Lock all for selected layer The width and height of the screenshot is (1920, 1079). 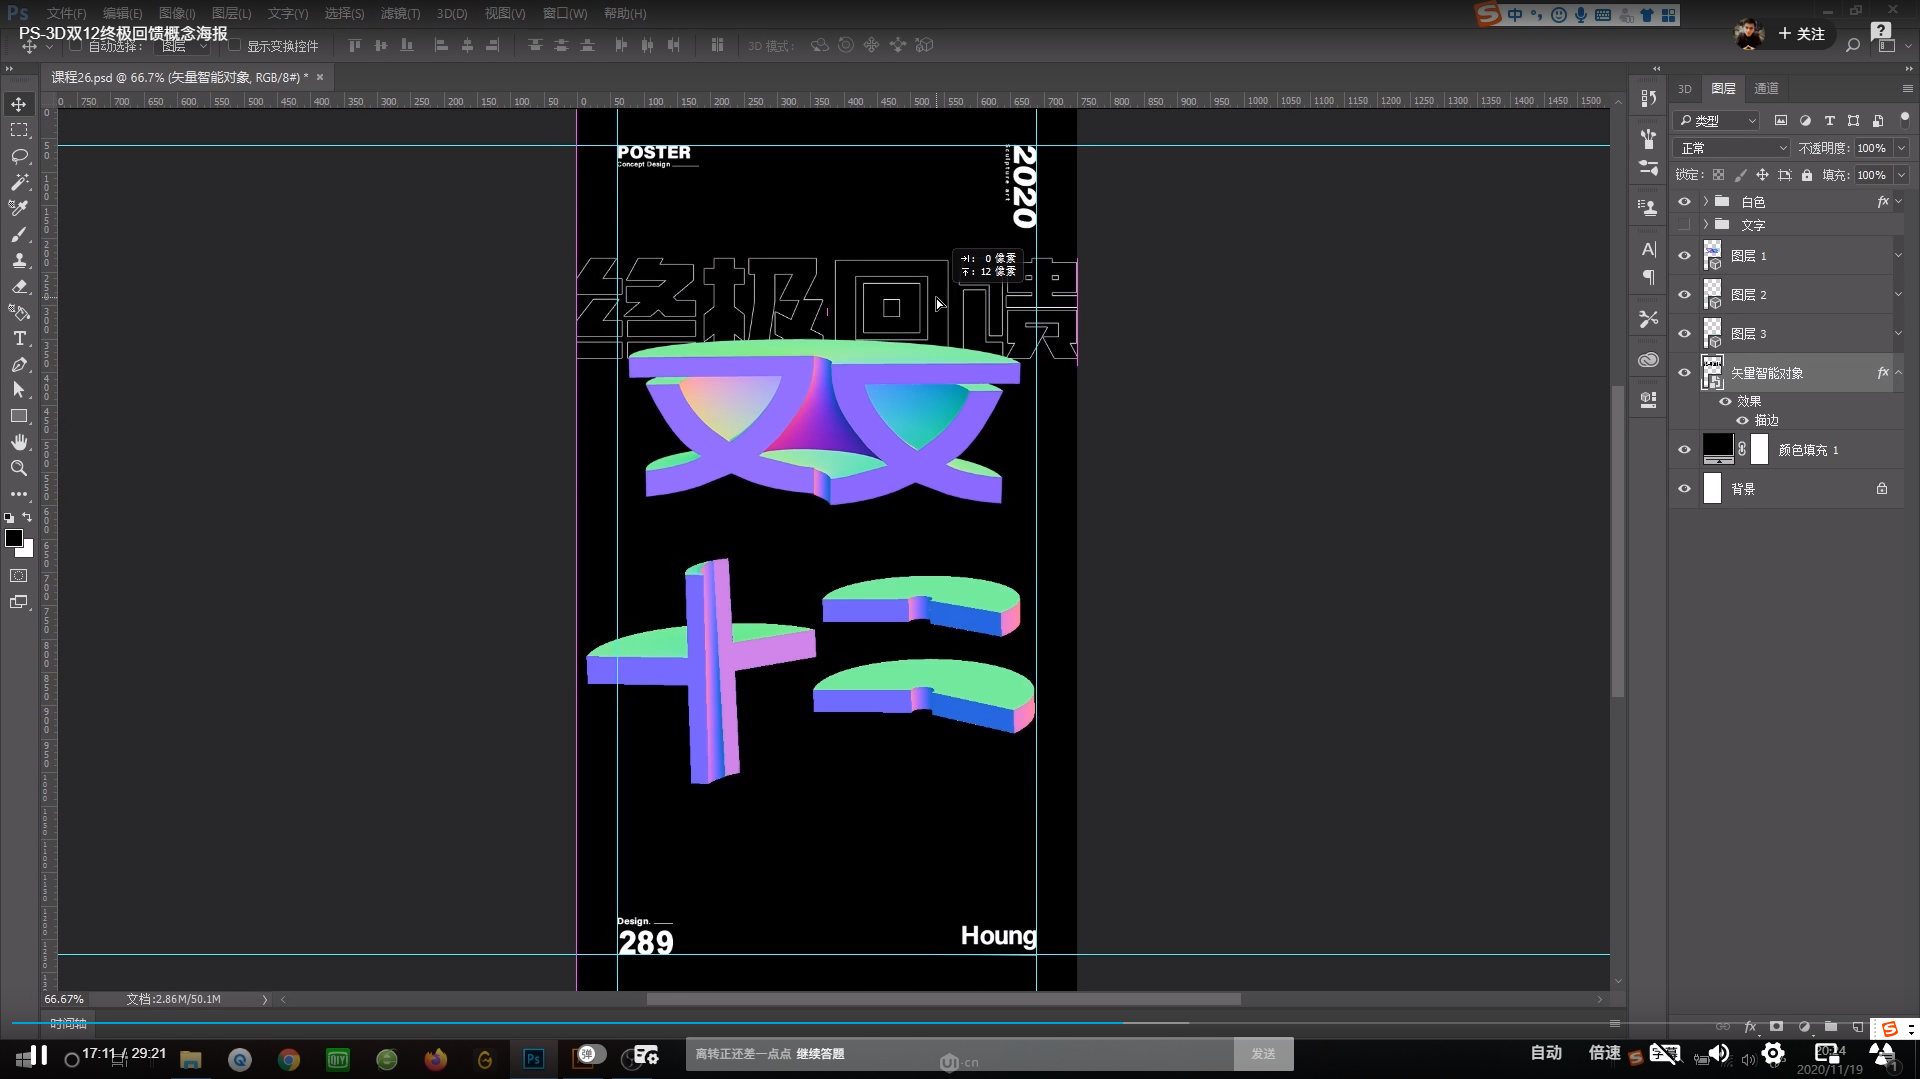point(1807,175)
